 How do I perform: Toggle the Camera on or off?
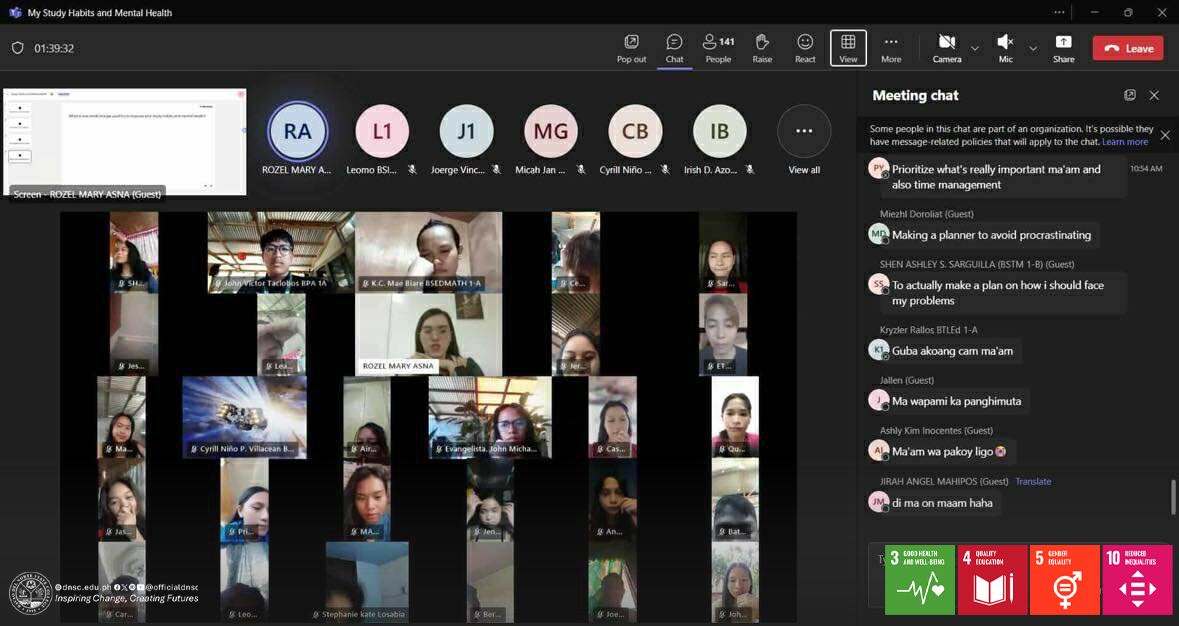pos(946,47)
